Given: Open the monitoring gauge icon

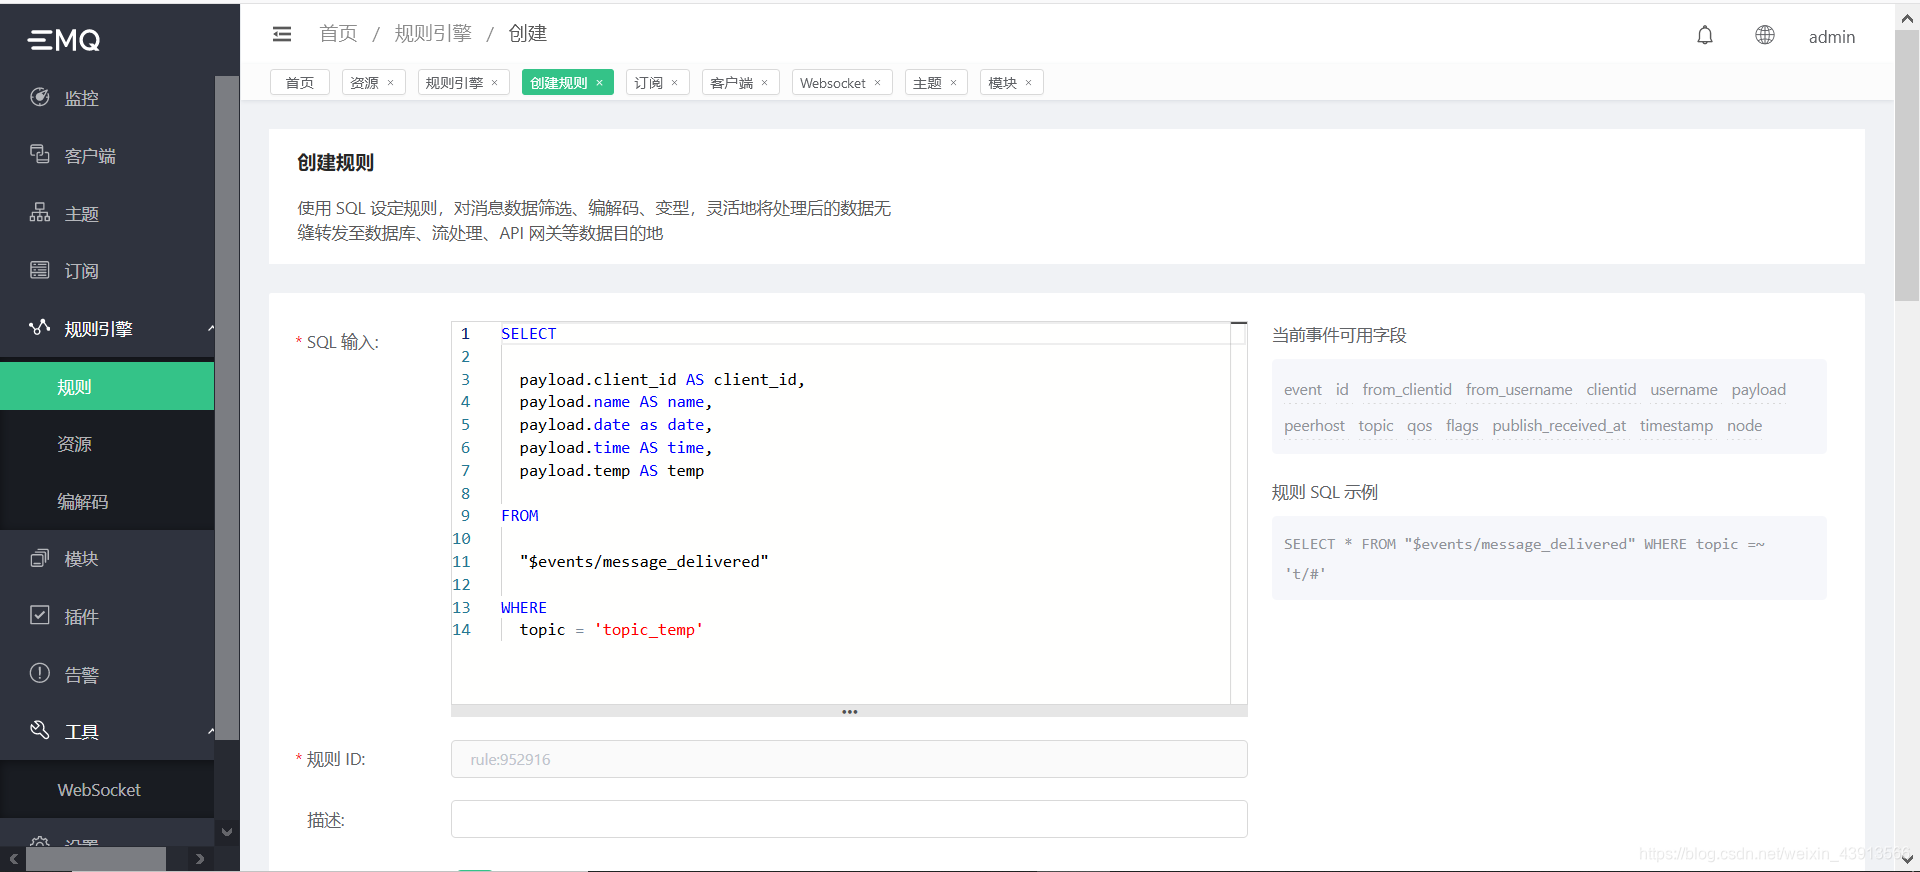Looking at the screenshot, I should click(x=40, y=97).
